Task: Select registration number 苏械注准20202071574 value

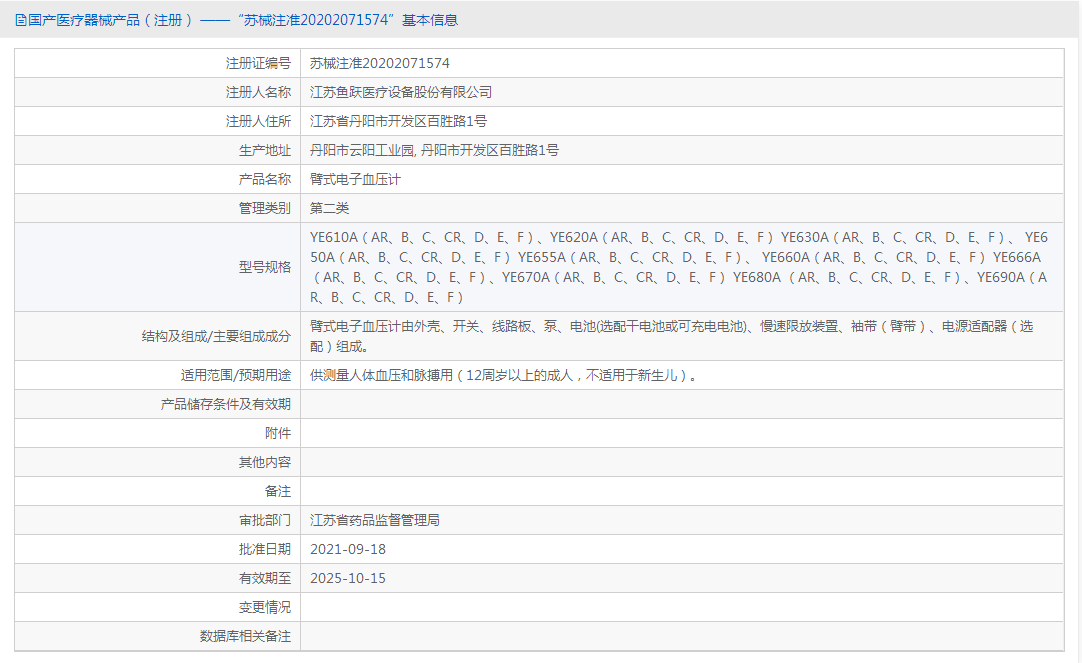Action: click(x=380, y=63)
